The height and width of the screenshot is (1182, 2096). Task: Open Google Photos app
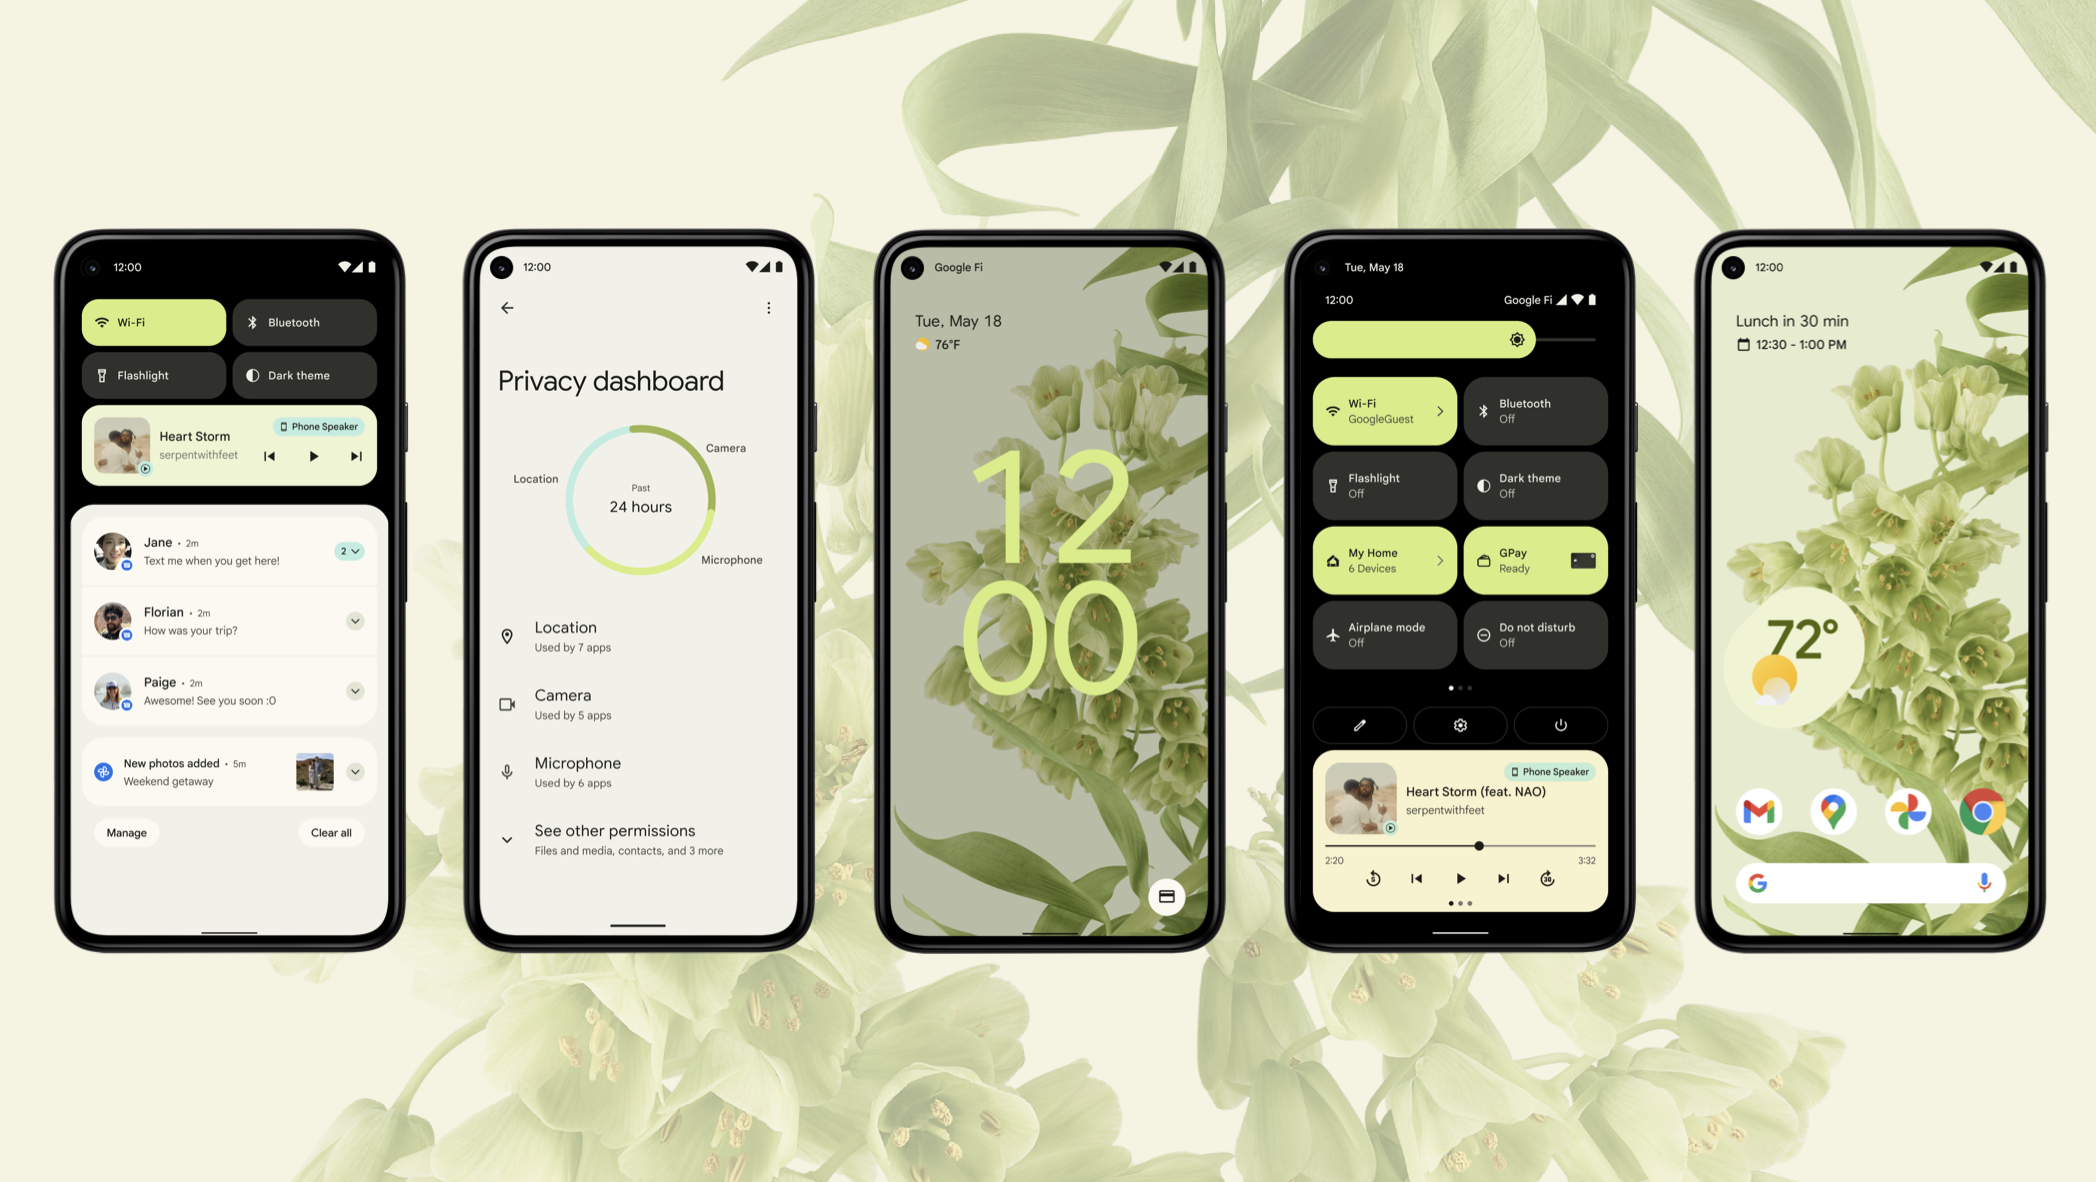pos(1907,811)
